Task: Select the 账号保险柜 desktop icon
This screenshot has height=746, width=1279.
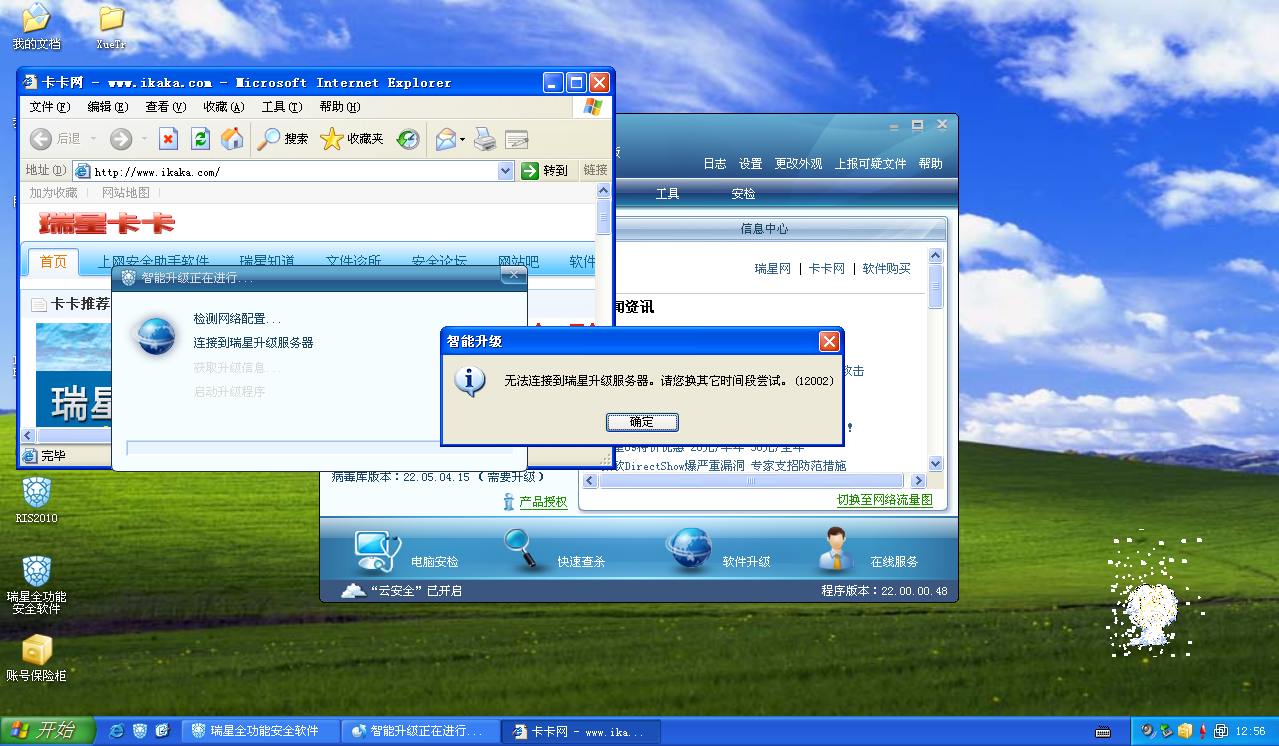Action: [x=37, y=657]
